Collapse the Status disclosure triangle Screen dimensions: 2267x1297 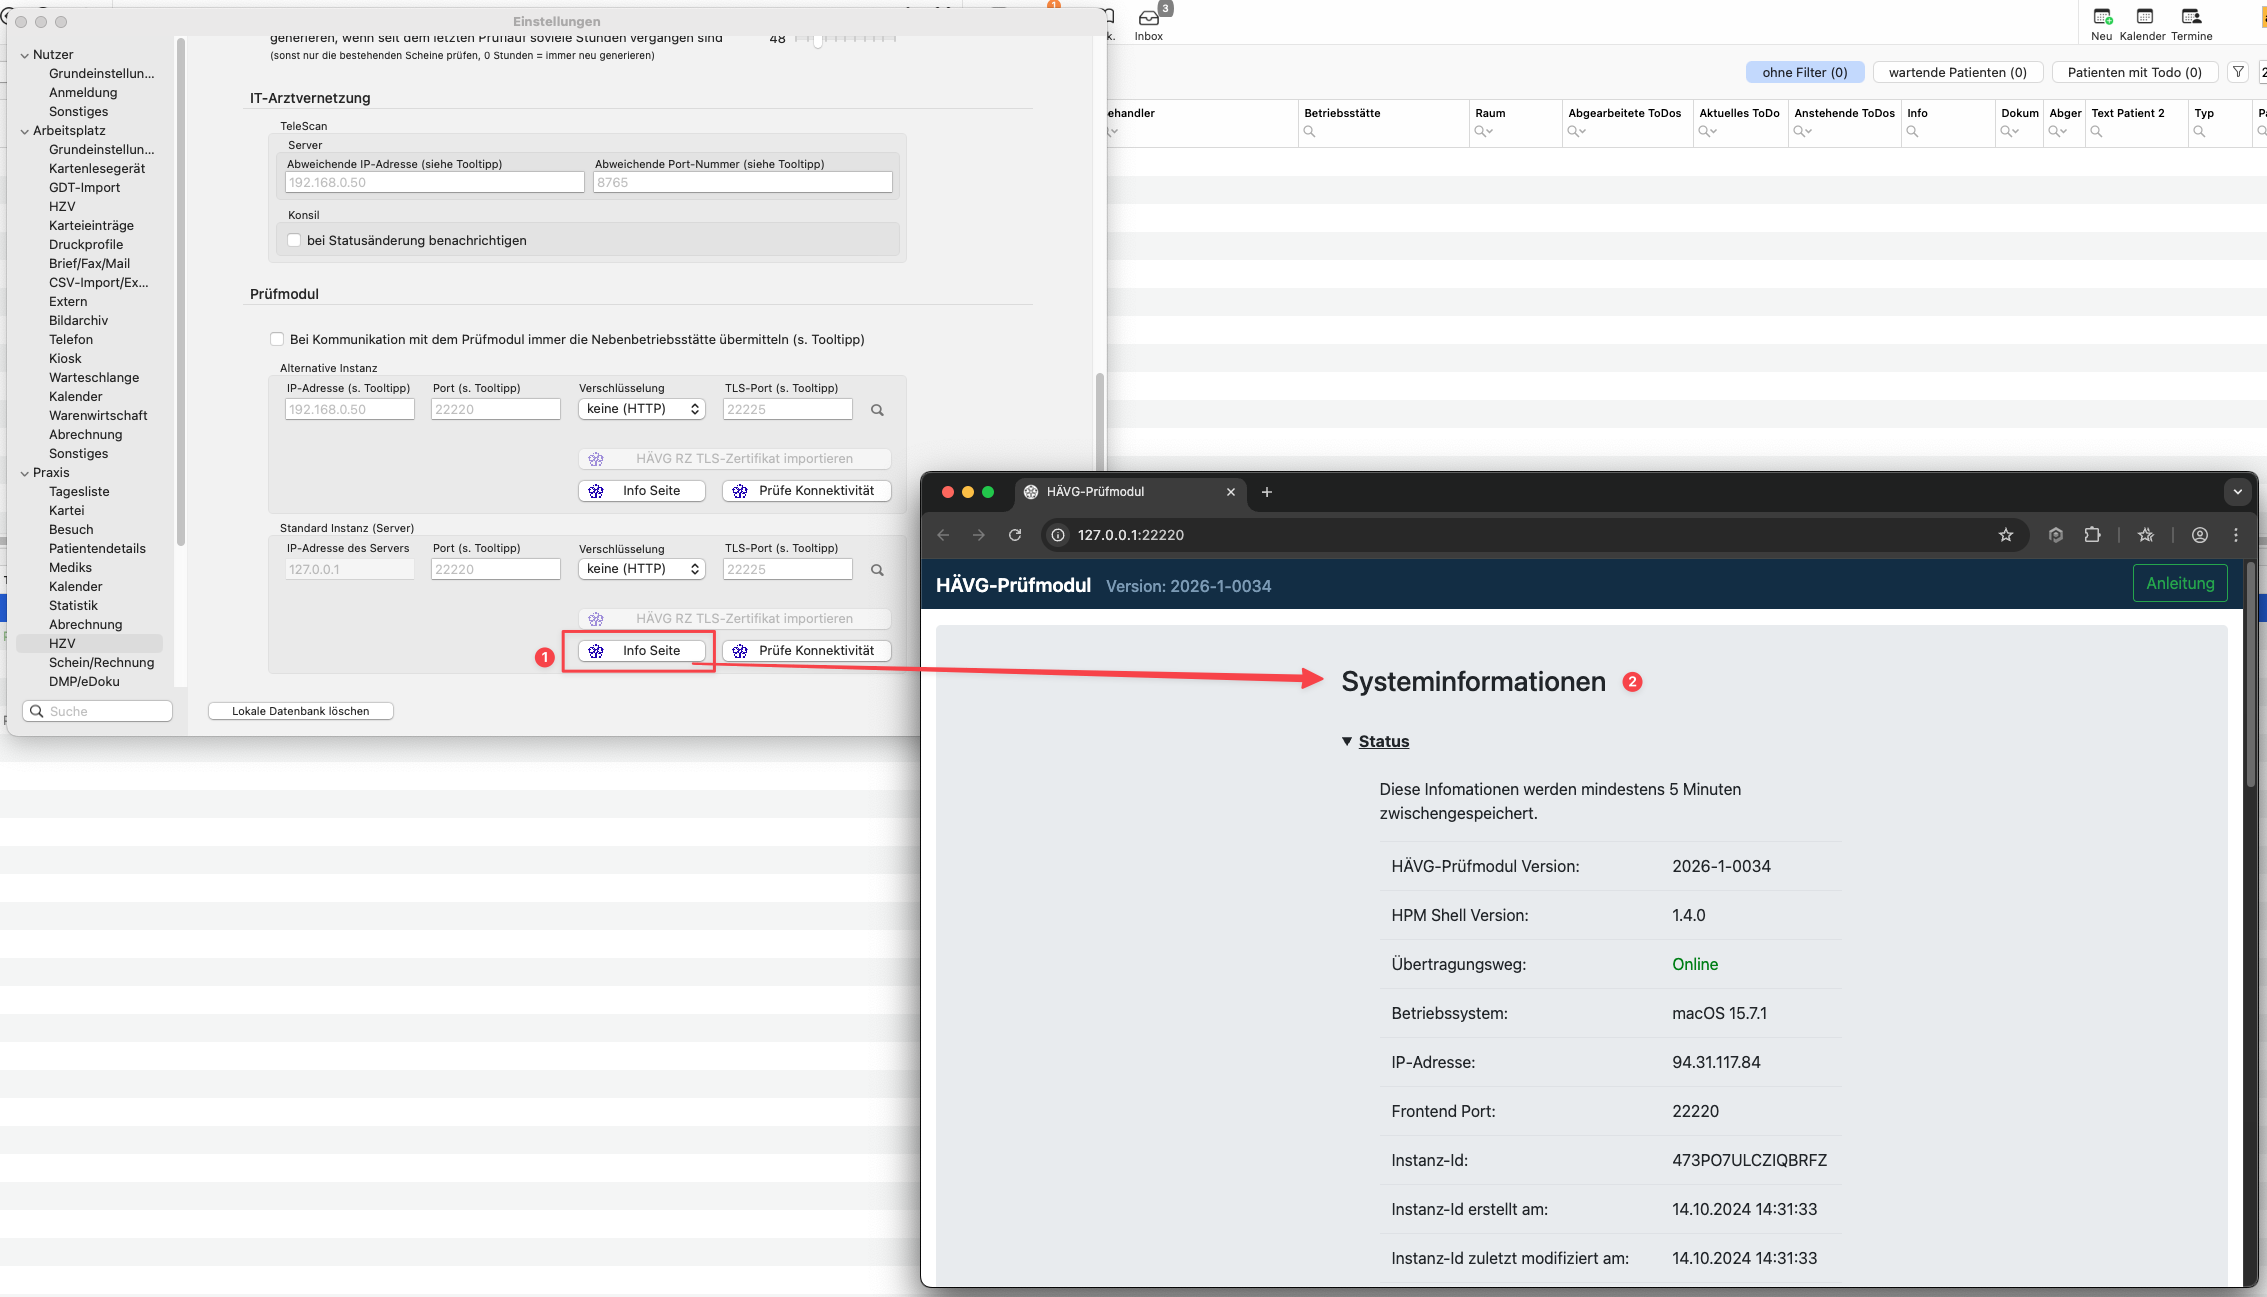(1347, 741)
